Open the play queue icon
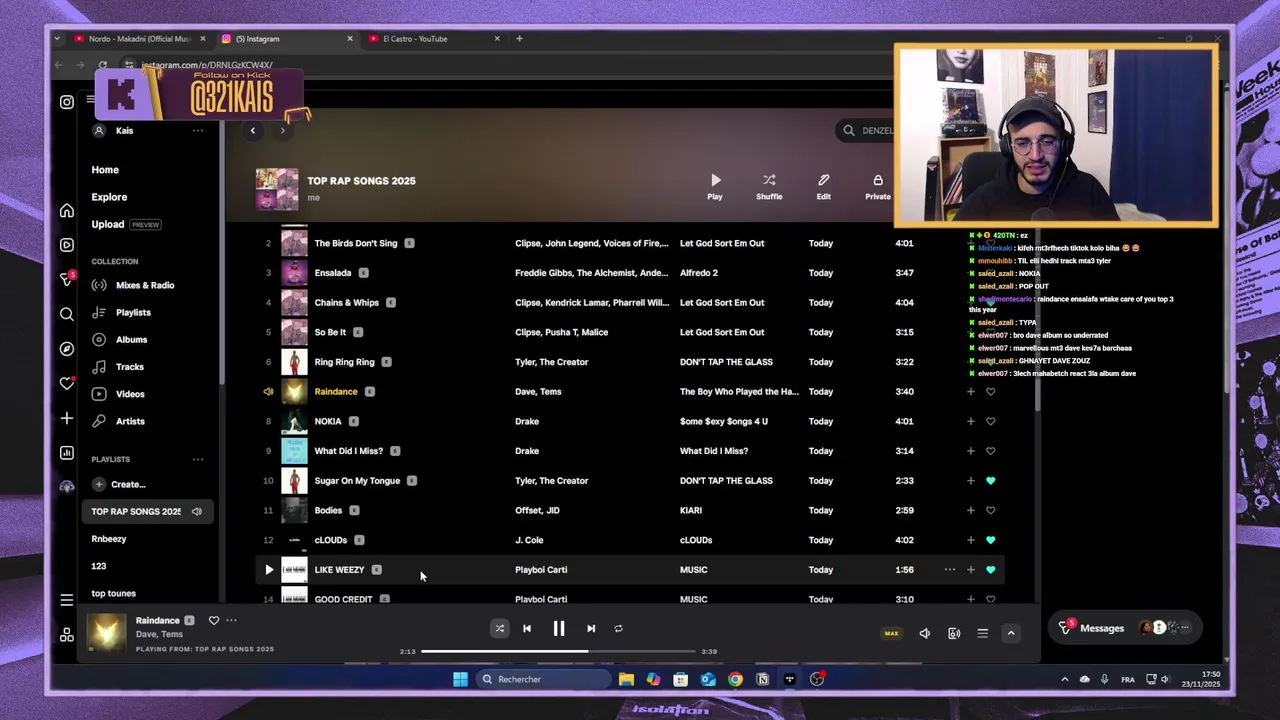Viewport: 1280px width, 720px height. [x=982, y=633]
